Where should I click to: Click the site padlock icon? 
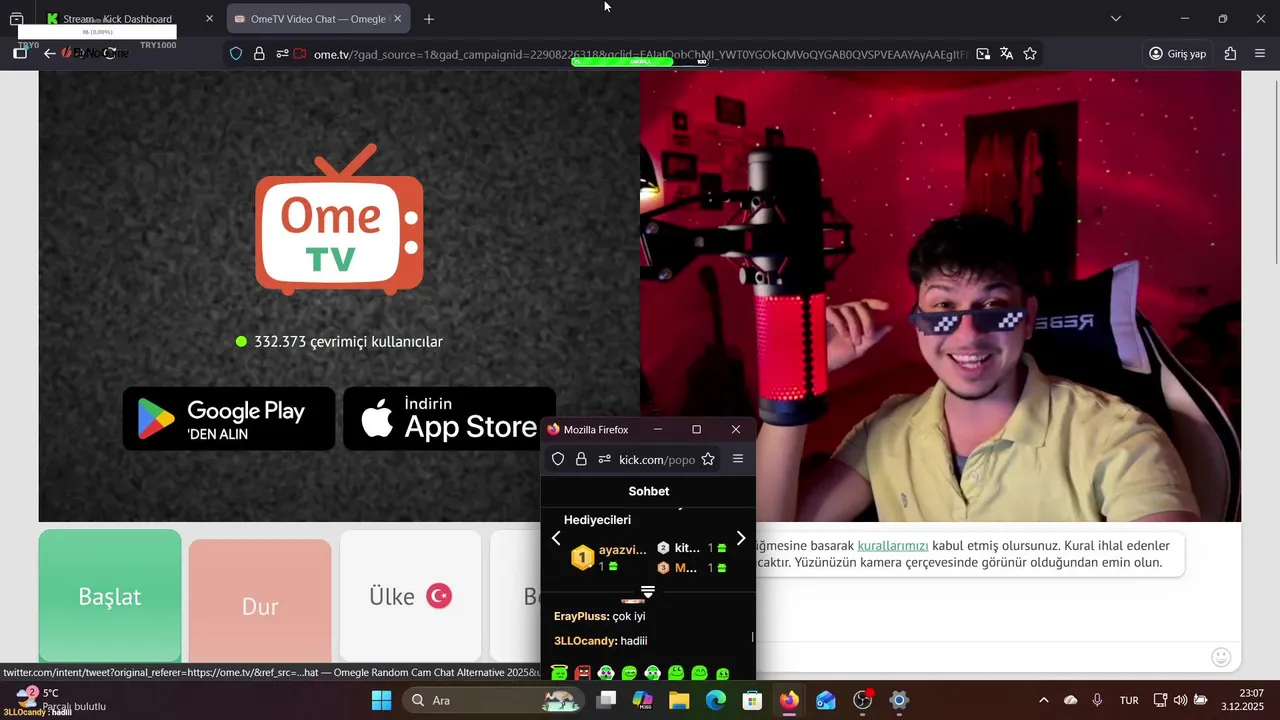click(259, 54)
